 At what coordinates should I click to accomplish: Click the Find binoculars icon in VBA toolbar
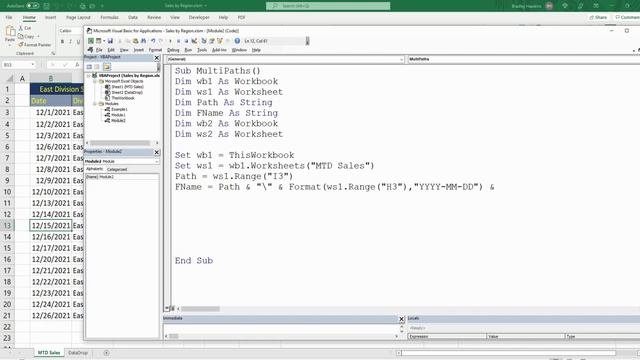(144, 41)
